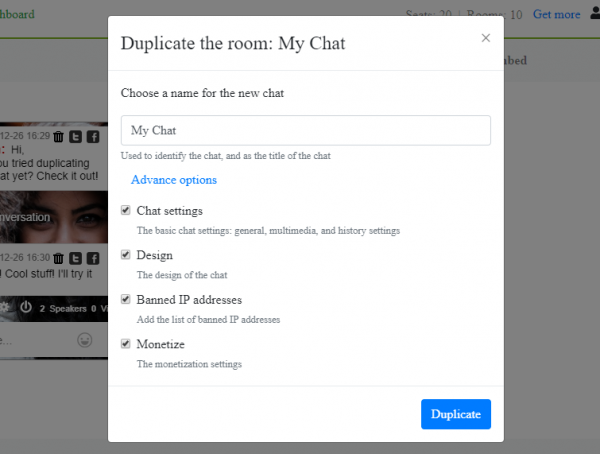Image resolution: width=600 pixels, height=454 pixels.
Task: Click trash icon on the 16:30 message
Action: [59, 257]
